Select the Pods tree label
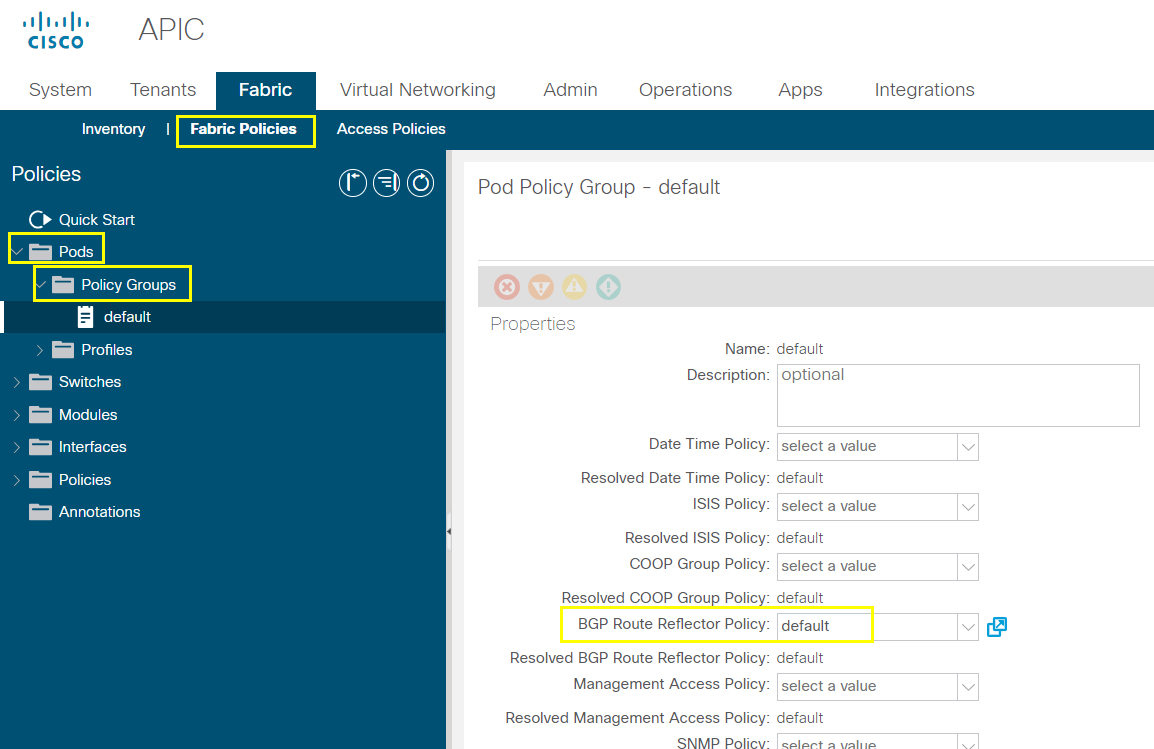 76,252
